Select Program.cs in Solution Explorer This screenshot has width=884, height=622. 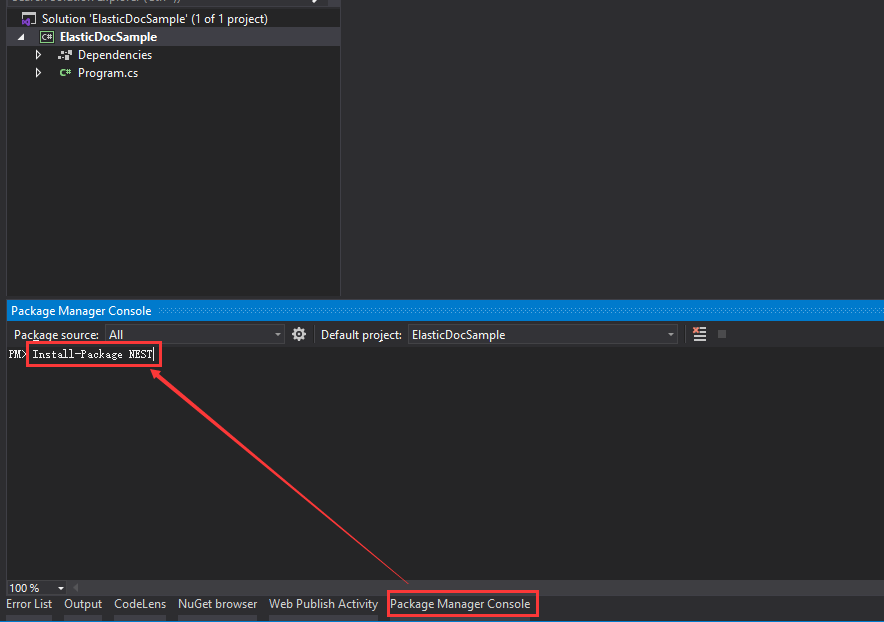click(108, 73)
